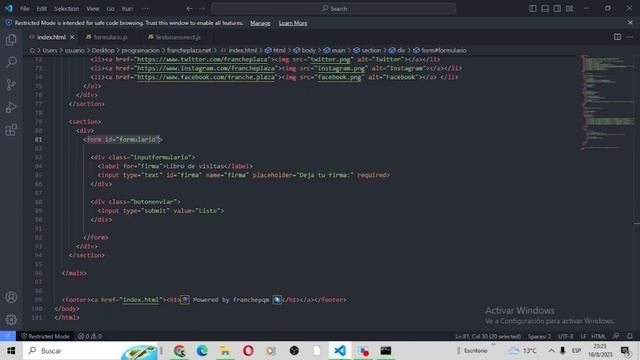The image size is (640, 360).
Task: Dismiss the Restricted Mode notification banner
Action: point(630,23)
